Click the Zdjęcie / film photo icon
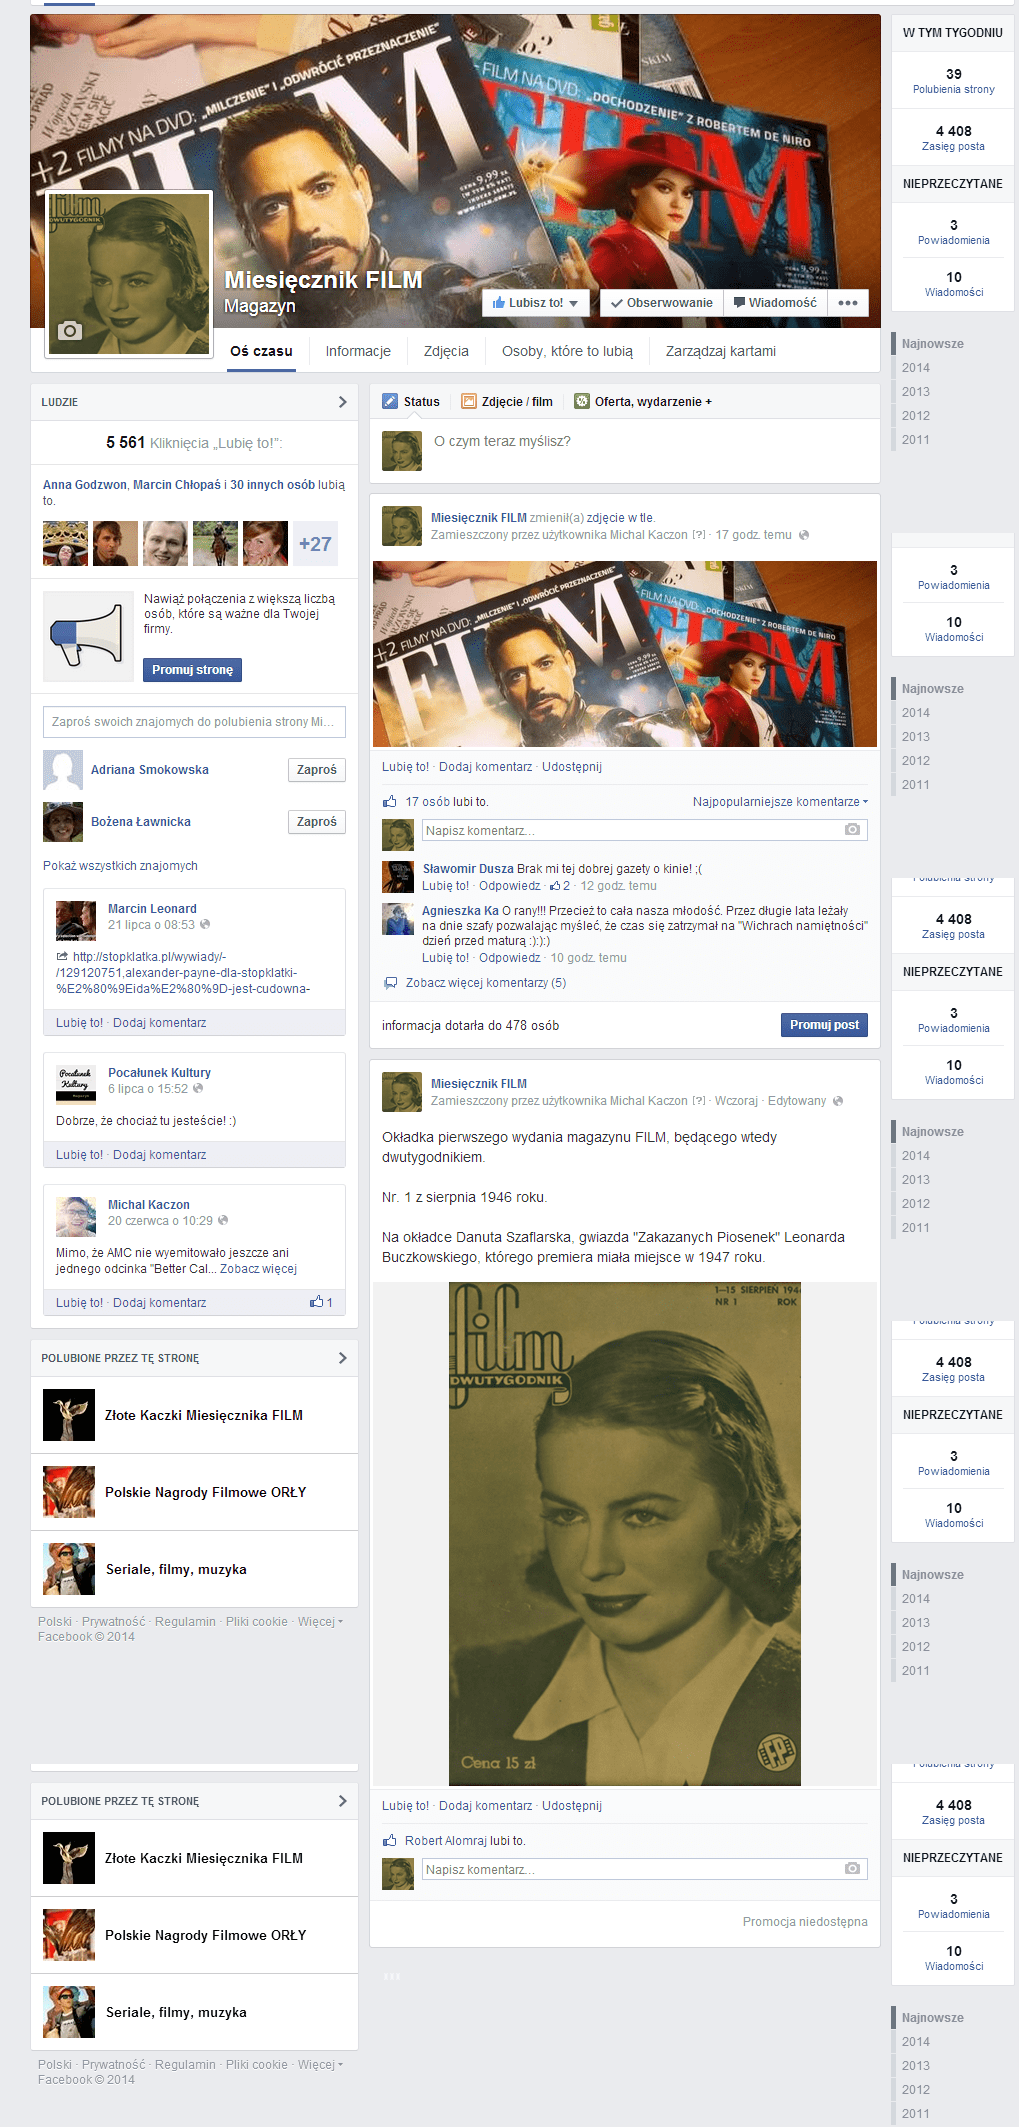1019x2127 pixels. click(x=468, y=402)
